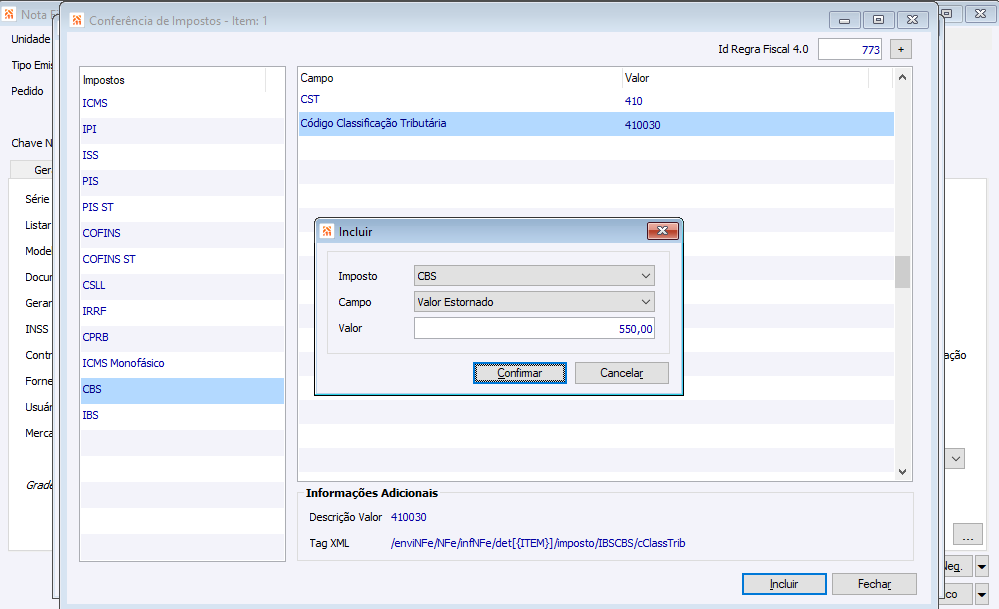This screenshot has height=609, width=999.
Task: Confirm the inclusion with the Confirmar button
Action: [x=520, y=373]
